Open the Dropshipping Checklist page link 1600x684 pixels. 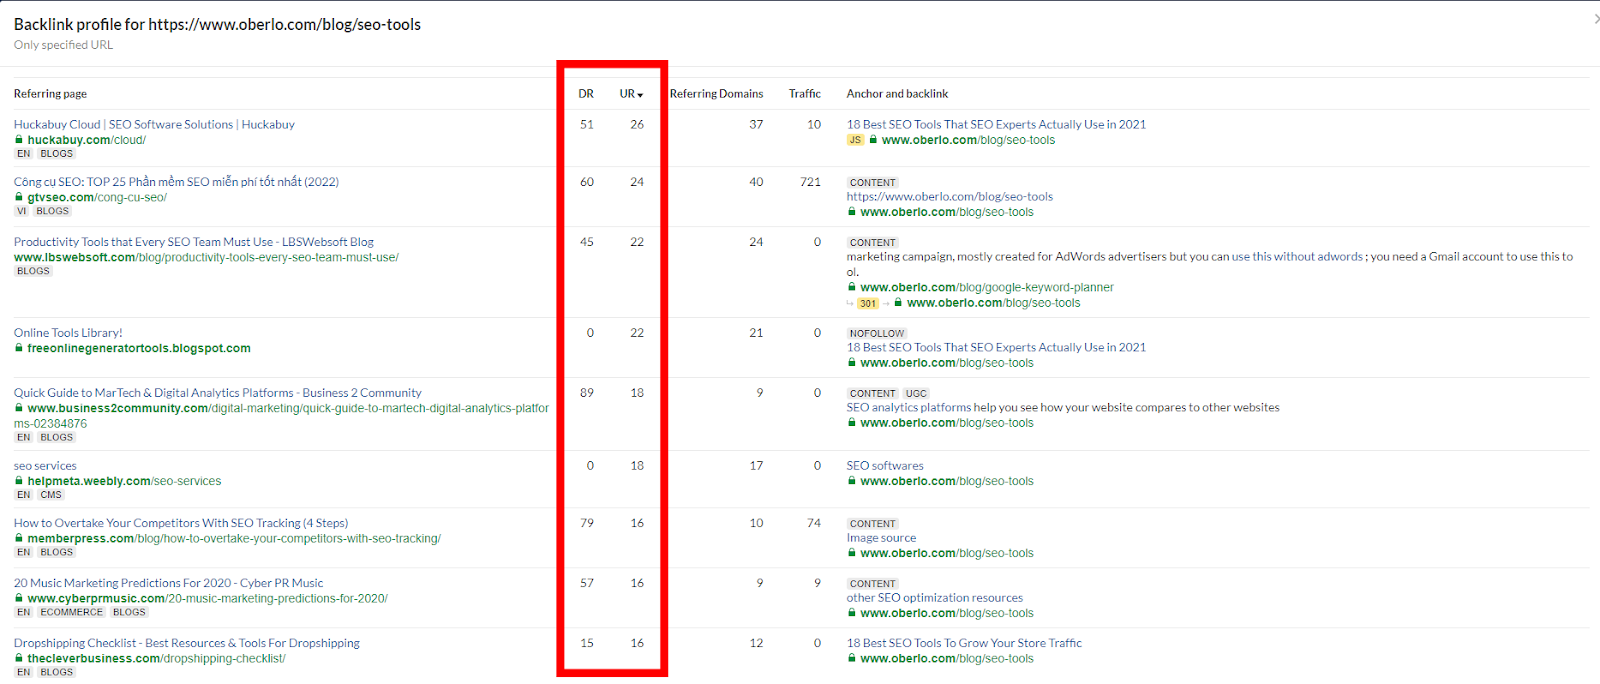(x=187, y=643)
